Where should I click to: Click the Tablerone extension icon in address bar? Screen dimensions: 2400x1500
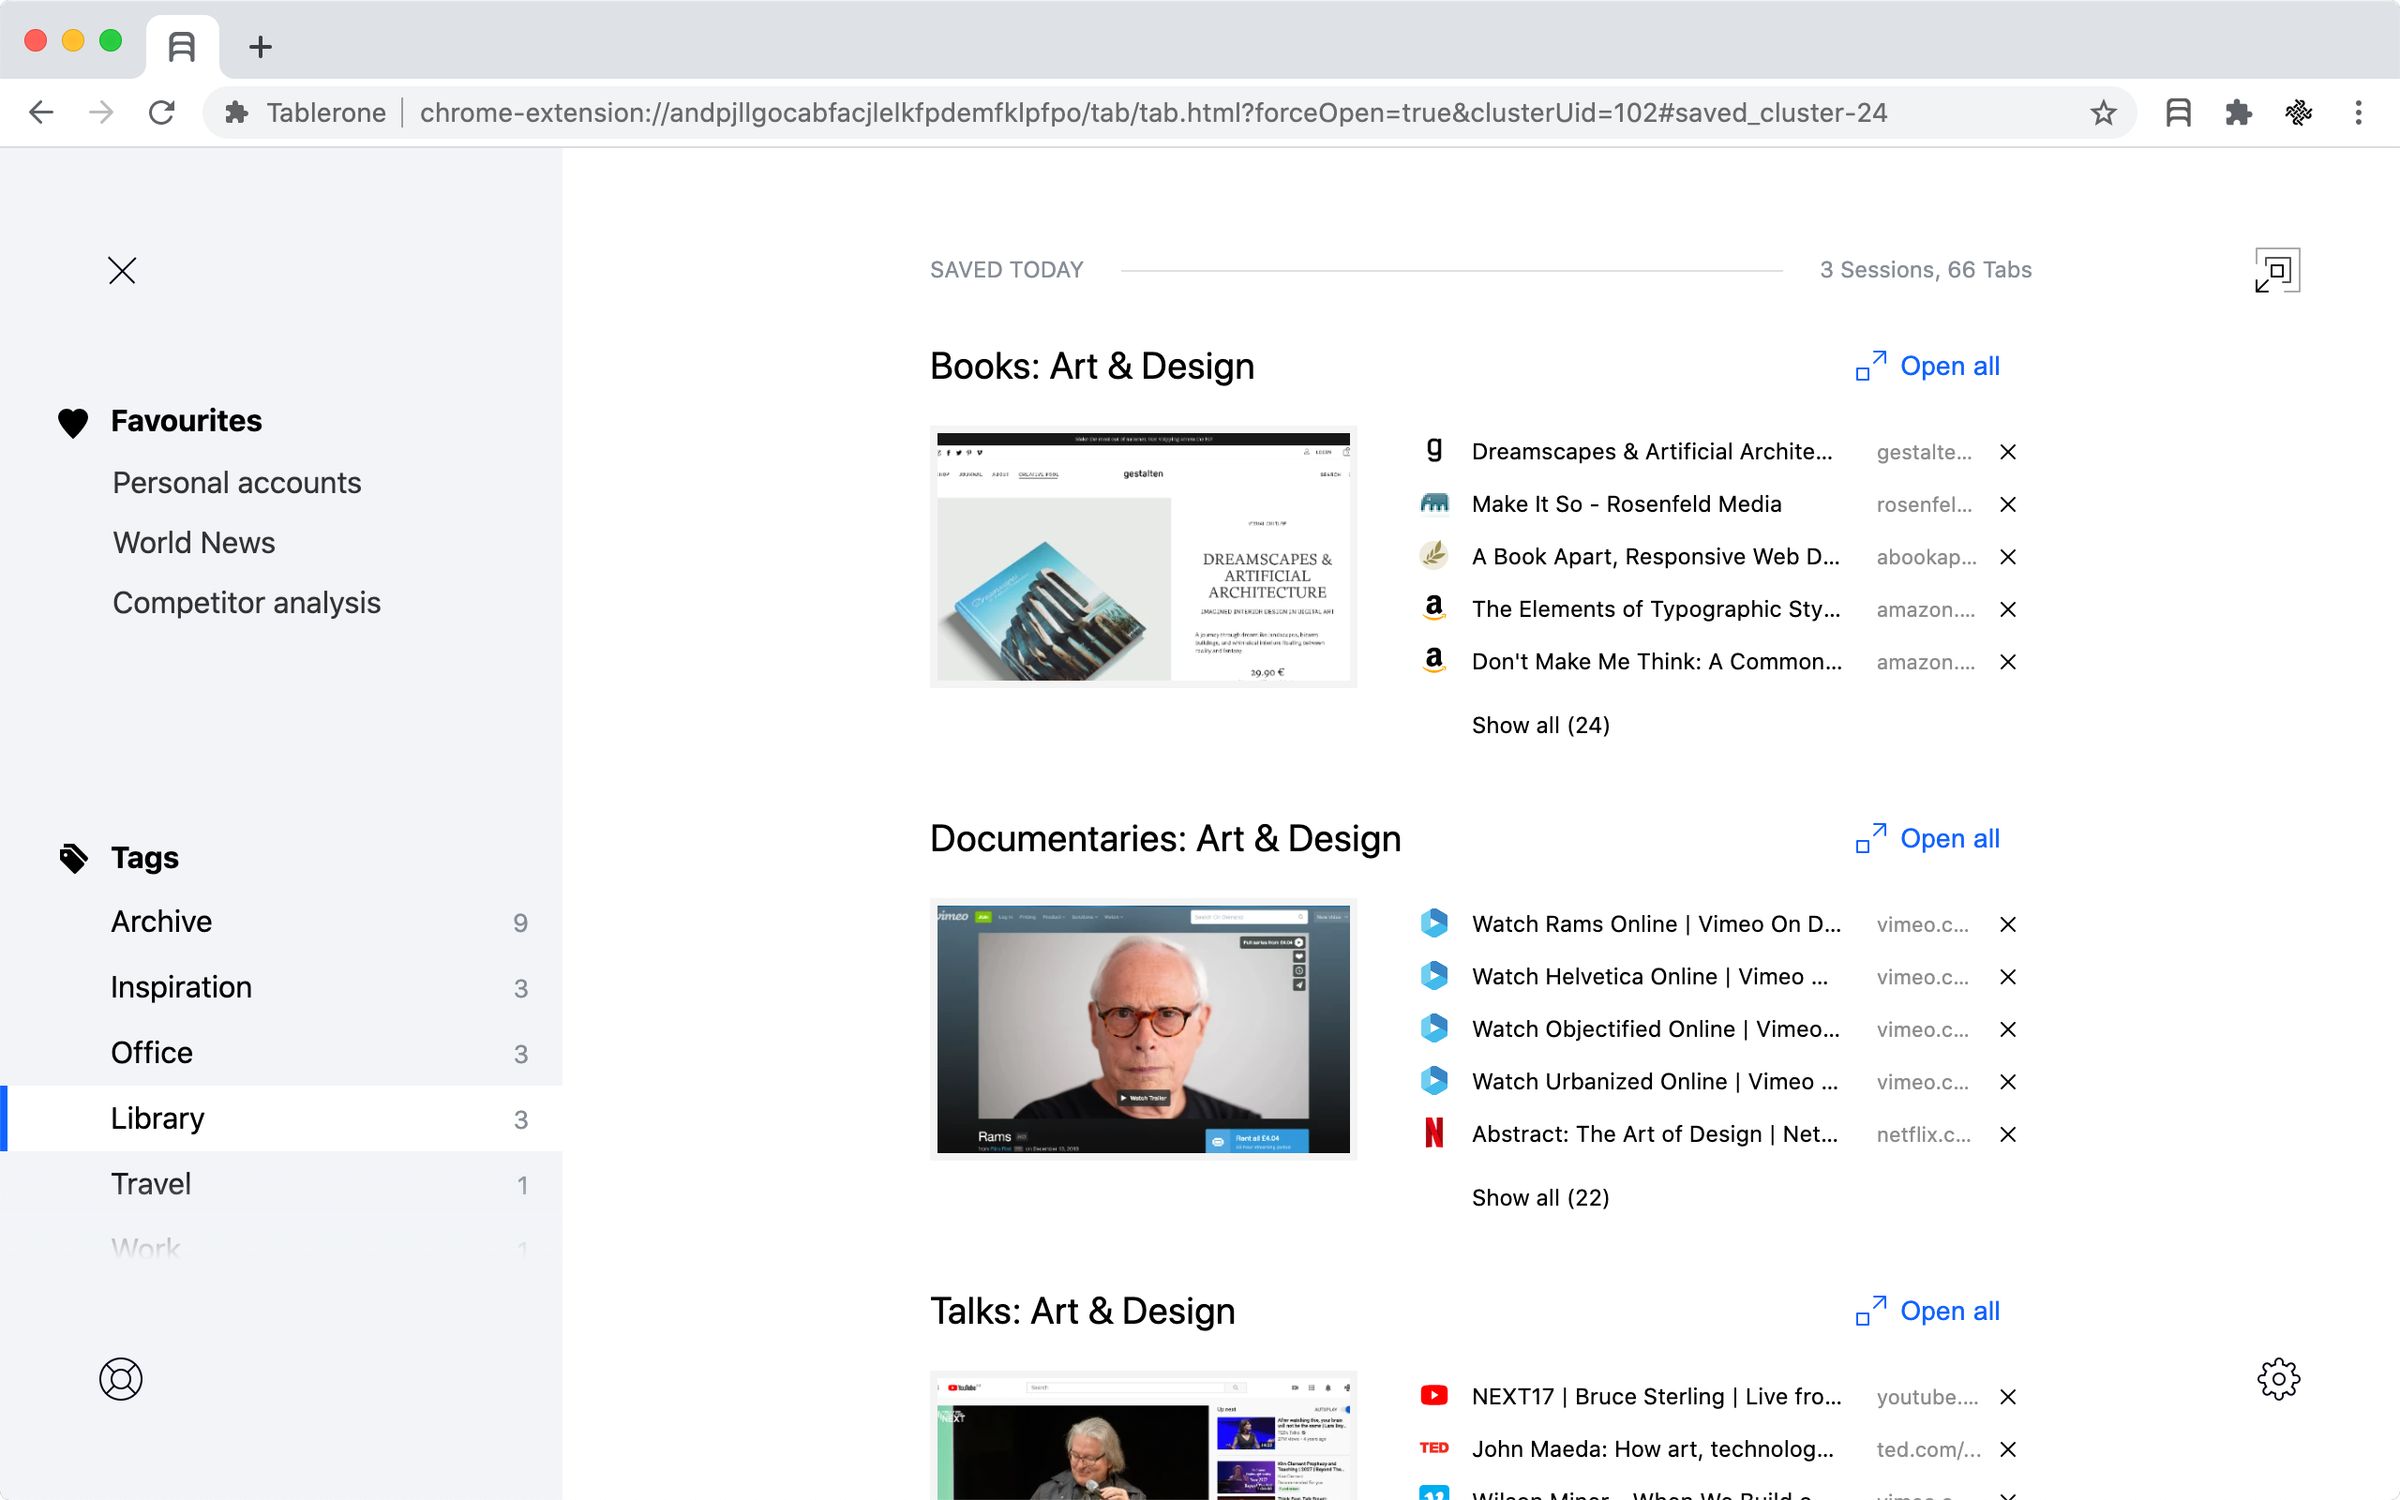click(x=2179, y=112)
